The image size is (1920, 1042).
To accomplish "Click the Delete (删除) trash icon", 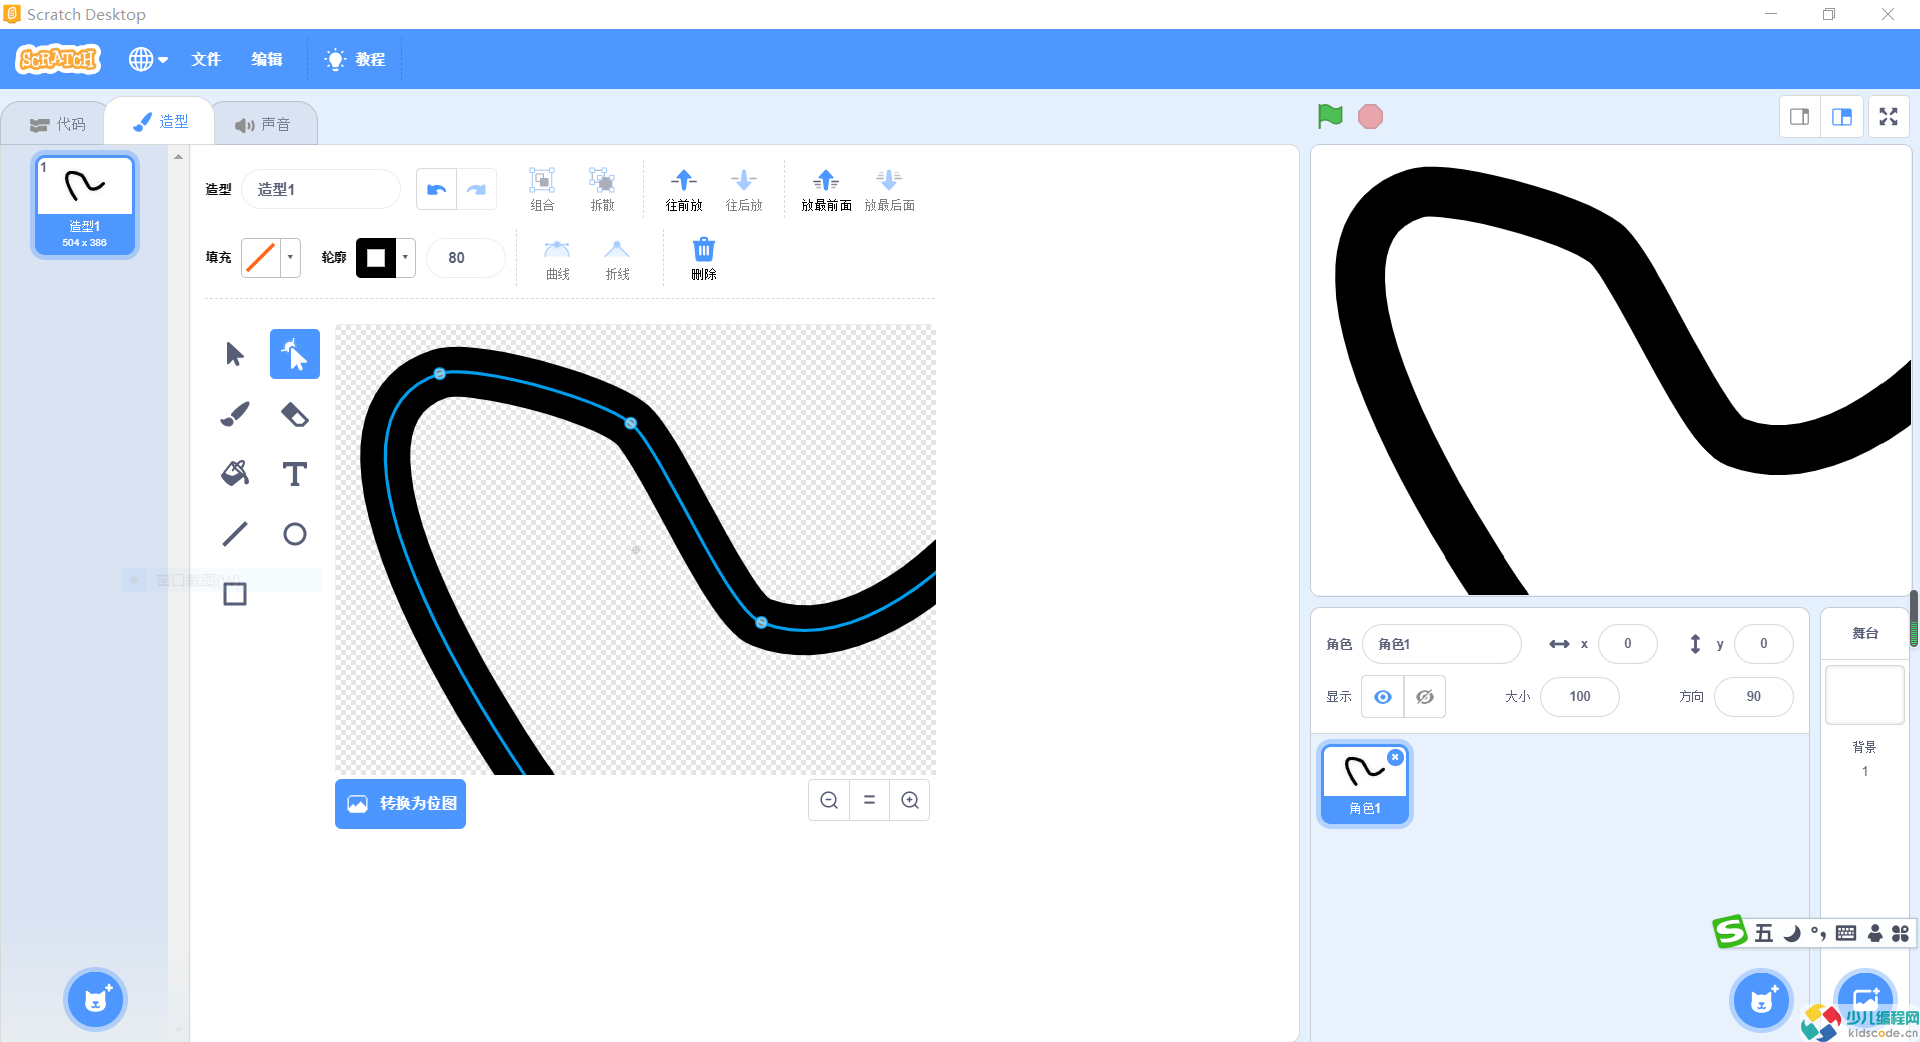I will tap(704, 259).
